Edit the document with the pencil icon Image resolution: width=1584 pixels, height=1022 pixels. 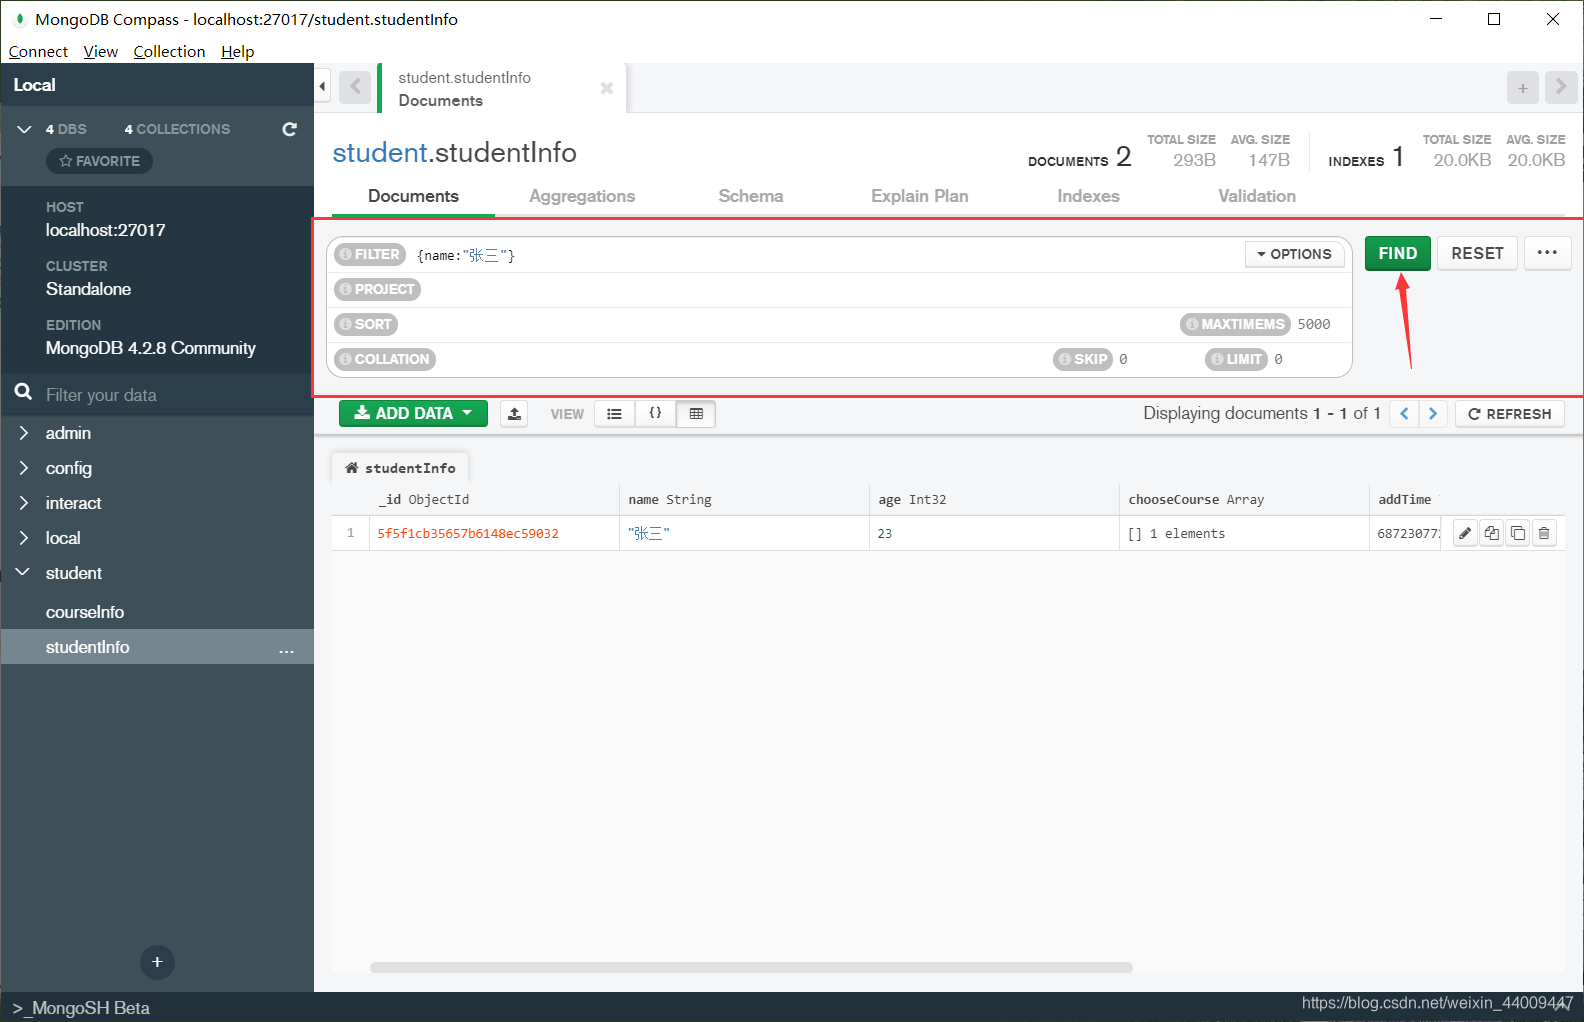(x=1465, y=533)
